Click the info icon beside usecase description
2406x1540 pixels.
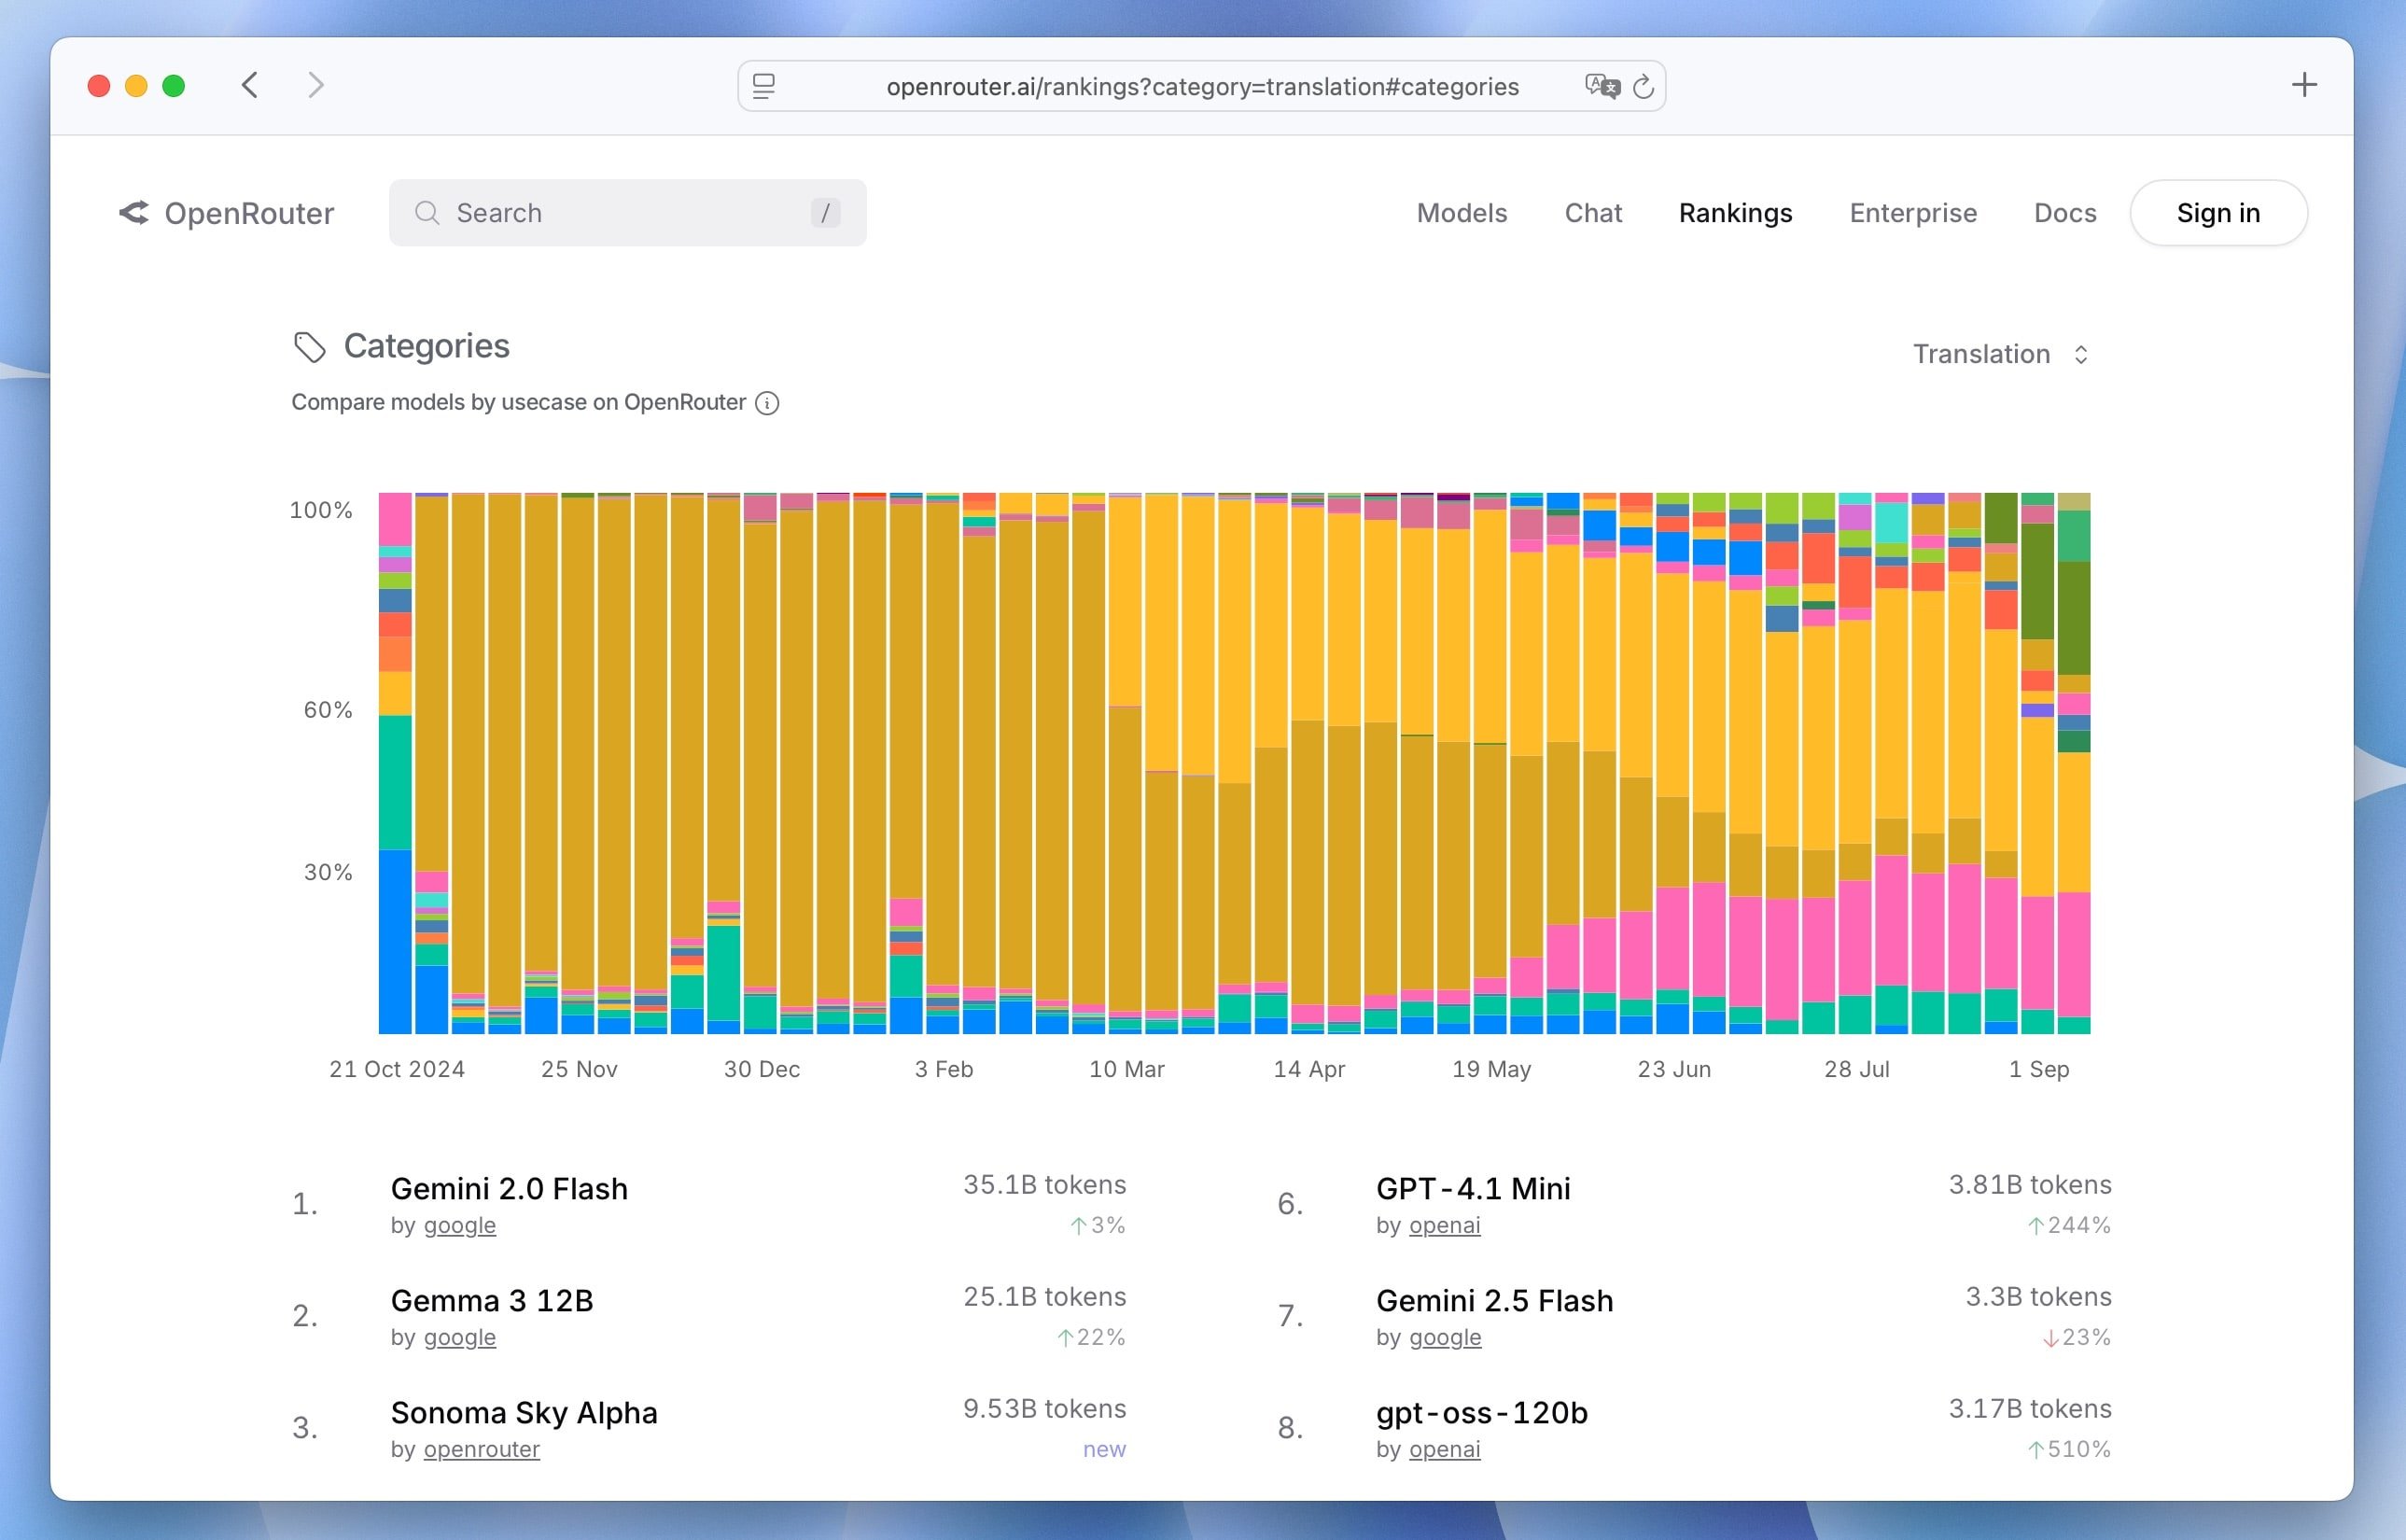[x=767, y=403]
